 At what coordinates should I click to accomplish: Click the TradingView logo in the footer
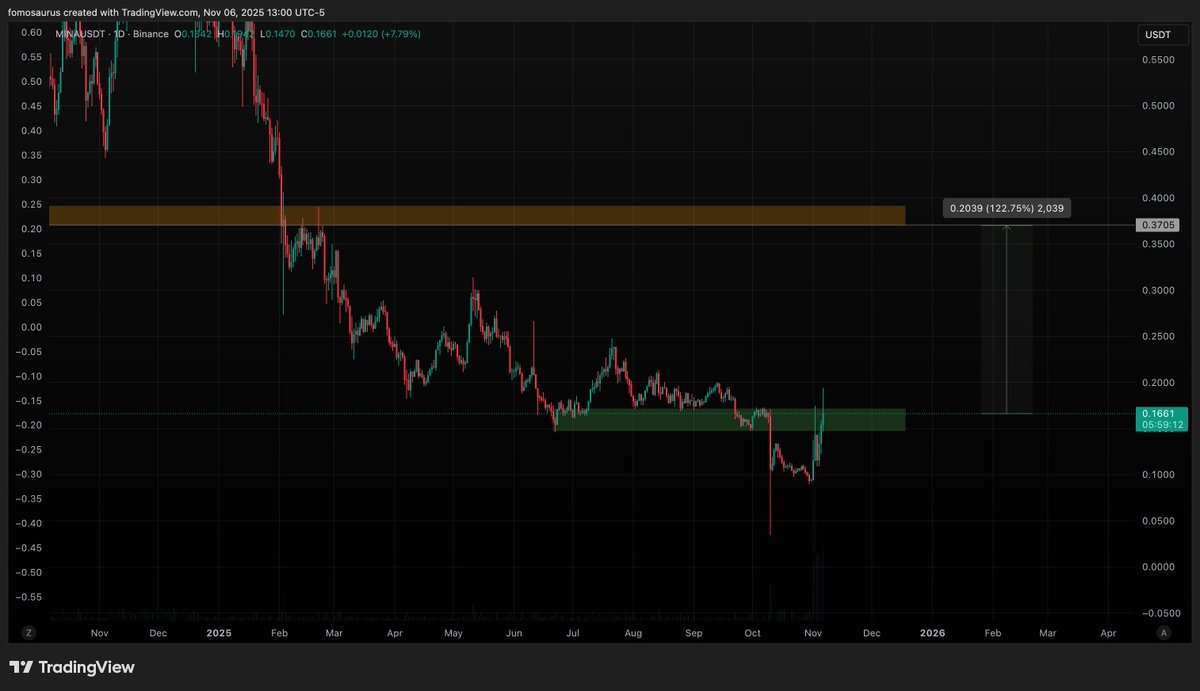[x=72, y=667]
